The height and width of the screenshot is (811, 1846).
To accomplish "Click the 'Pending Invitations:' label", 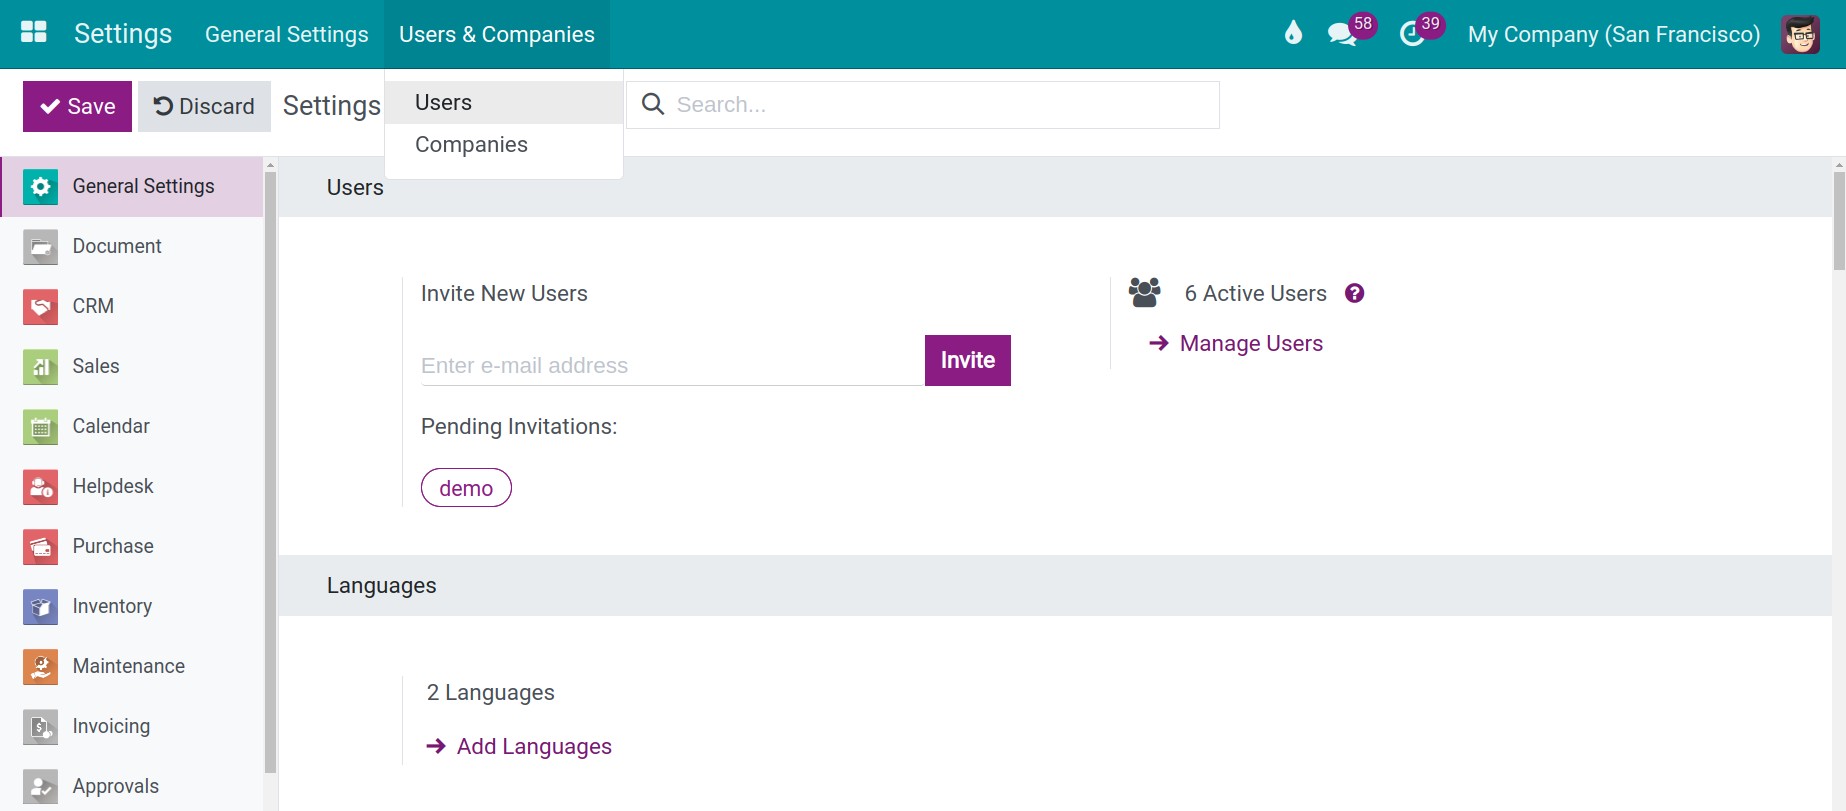I will point(519,427).
